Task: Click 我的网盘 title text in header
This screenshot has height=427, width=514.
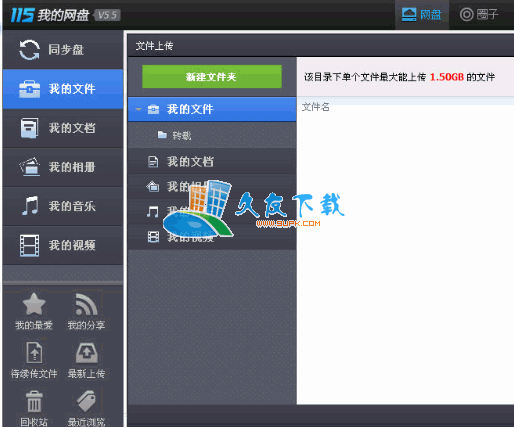Action: [x=63, y=15]
